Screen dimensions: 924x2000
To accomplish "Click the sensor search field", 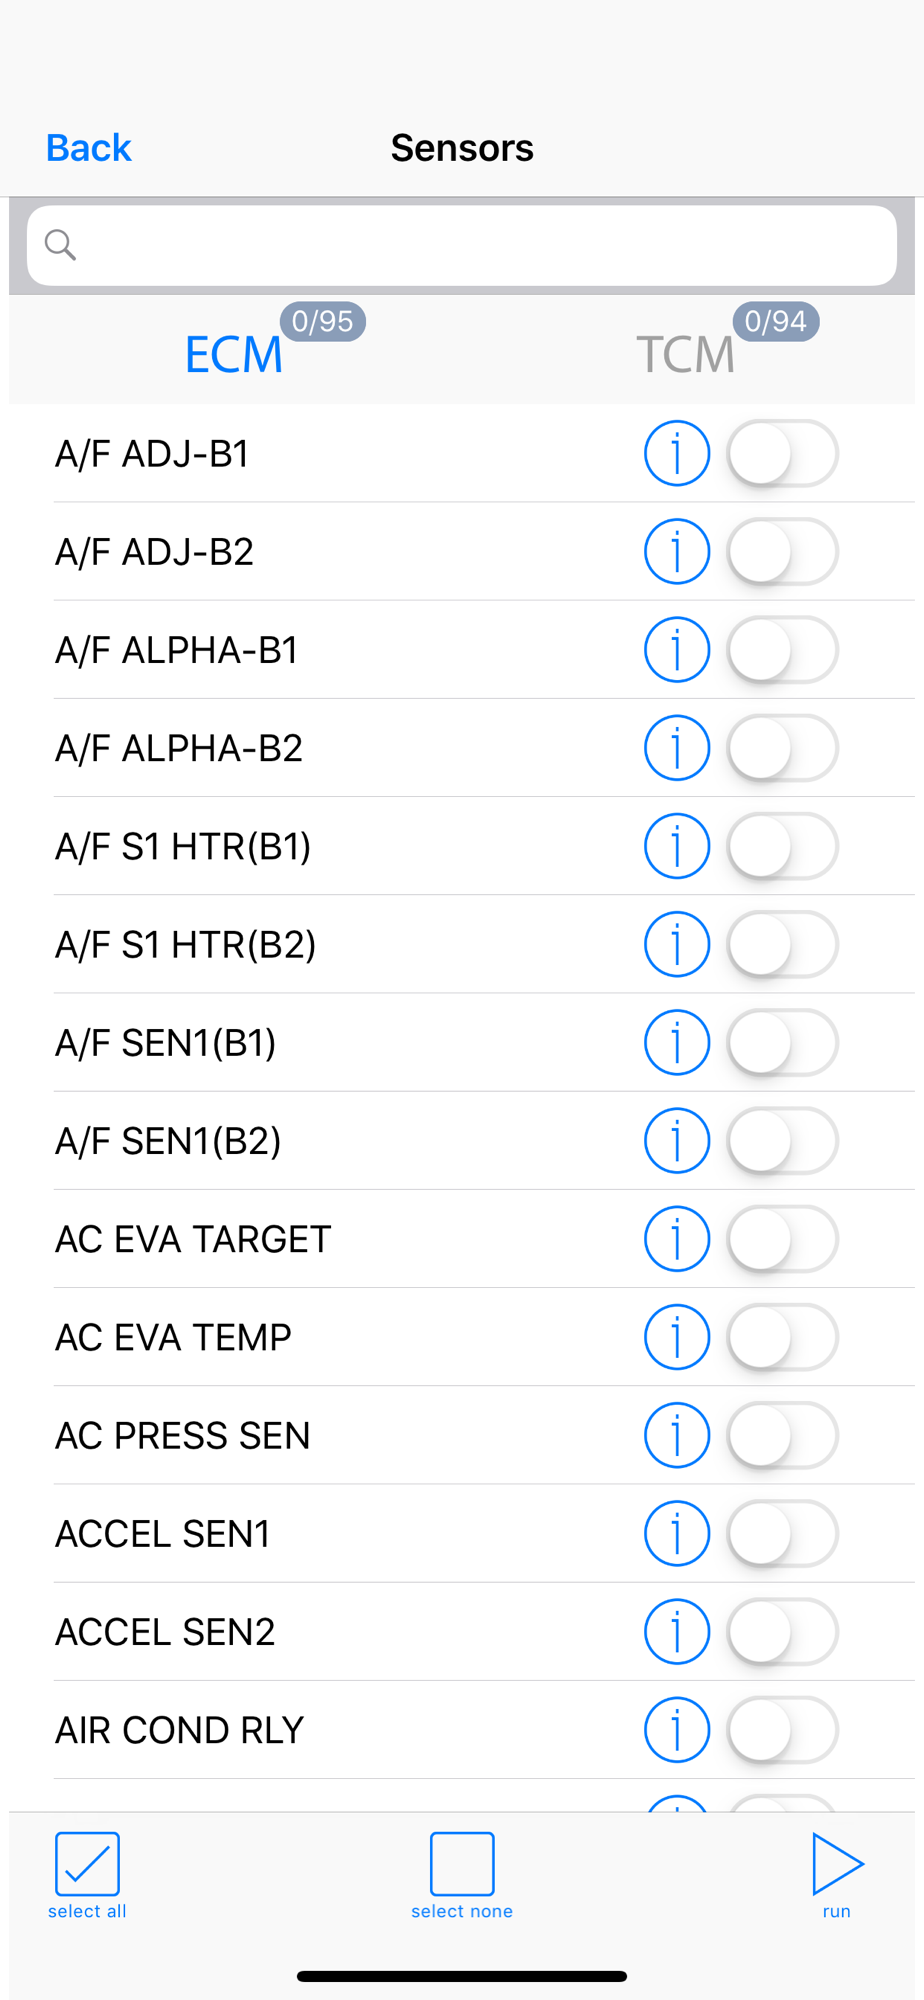I will [x=462, y=245].
